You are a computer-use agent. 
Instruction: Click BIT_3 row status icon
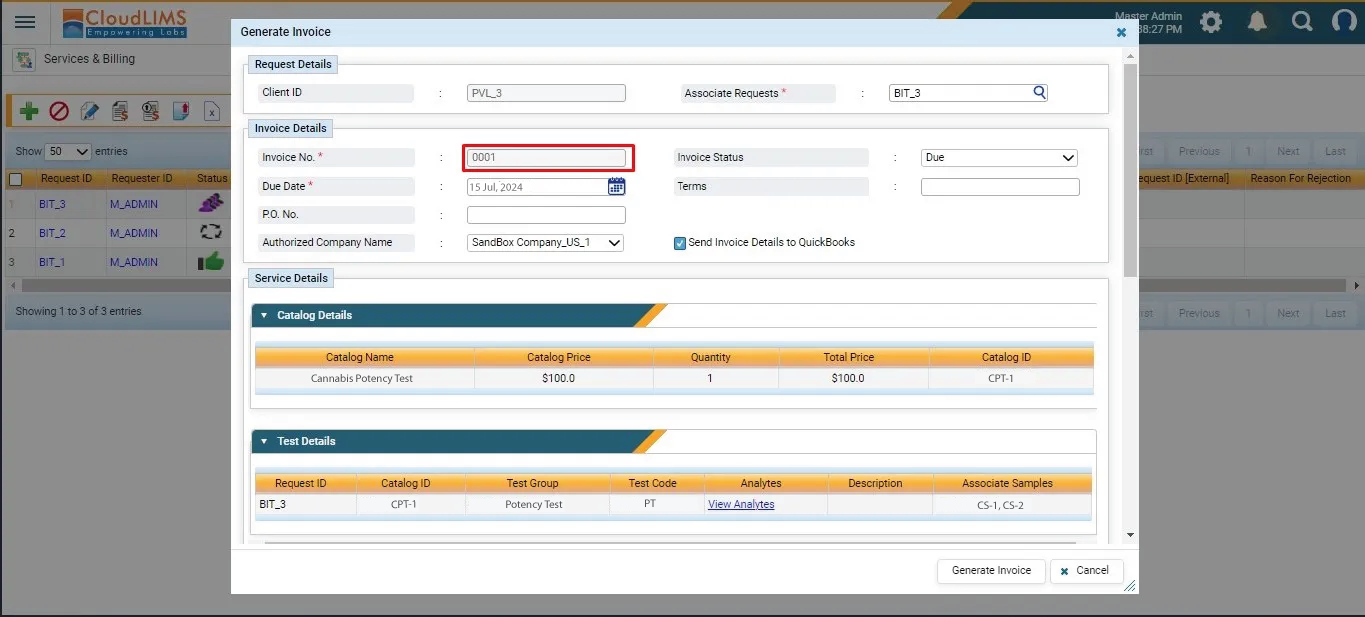[x=211, y=204]
